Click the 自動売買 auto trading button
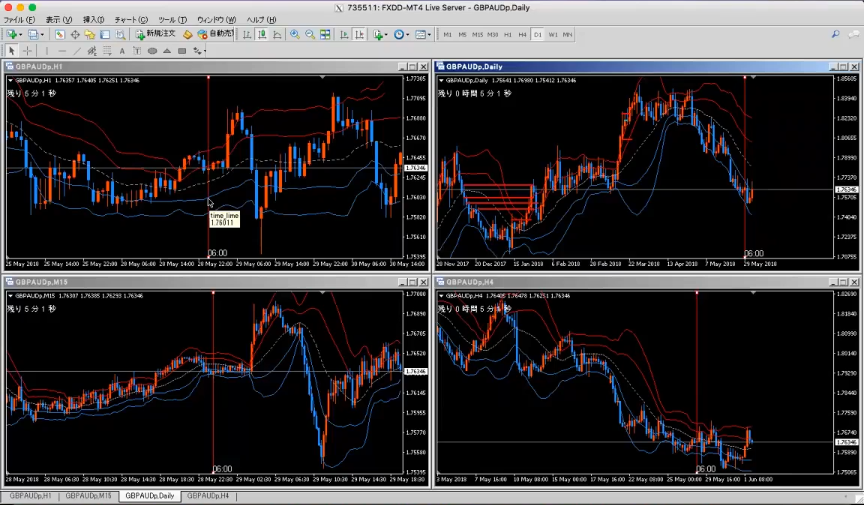Screen dimensions: 864x505 [x=214, y=34]
